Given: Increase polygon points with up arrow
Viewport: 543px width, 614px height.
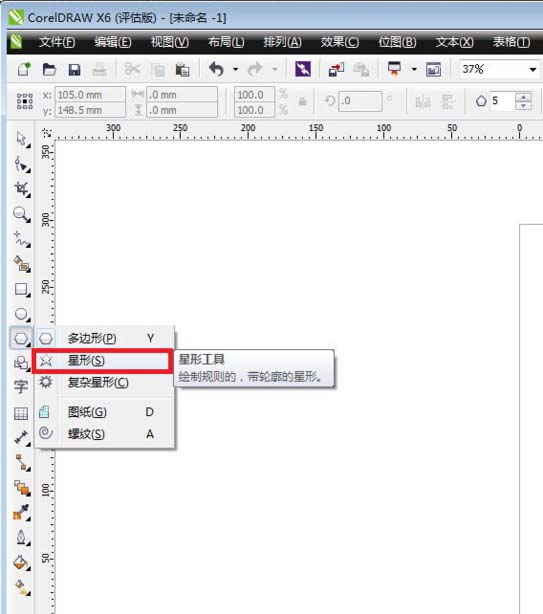Looking at the screenshot, I should click(523, 96).
